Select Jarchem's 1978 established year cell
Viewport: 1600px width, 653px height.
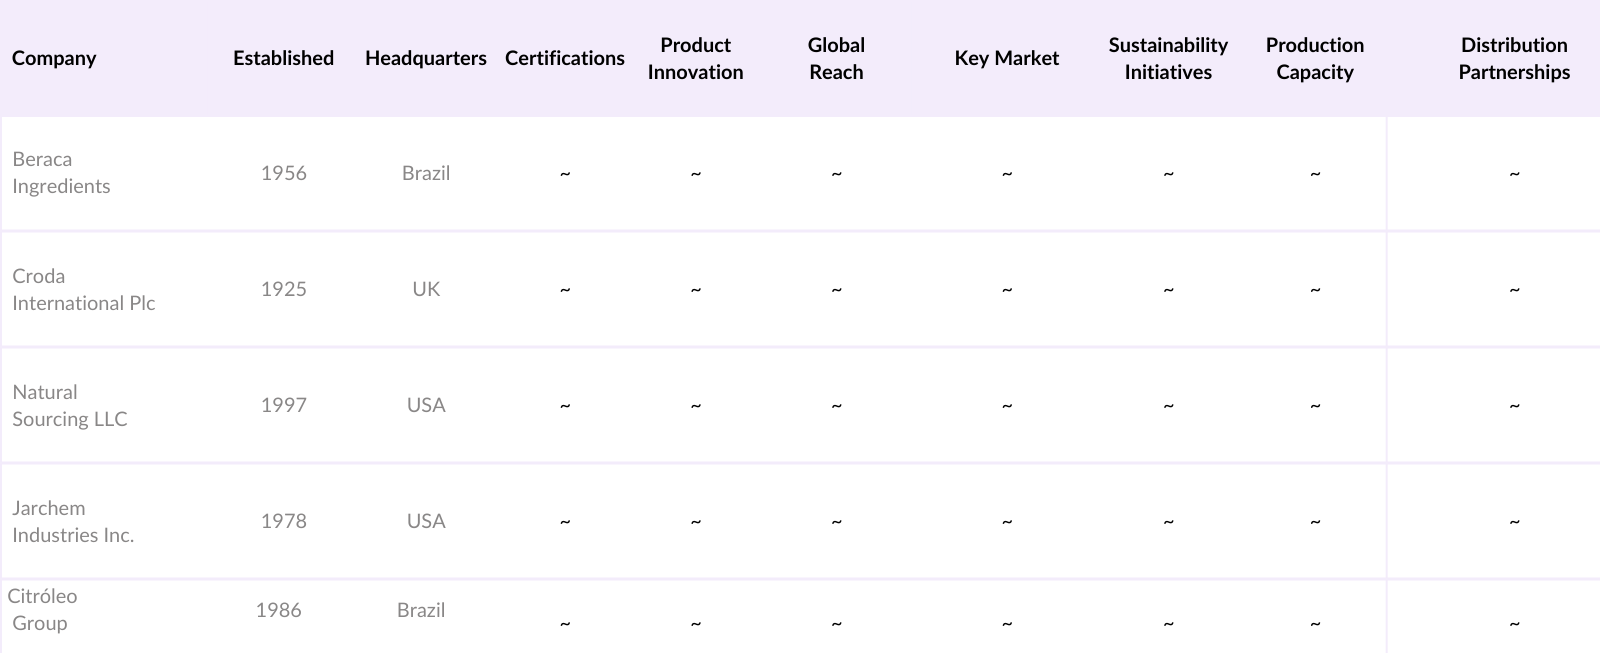coord(283,521)
